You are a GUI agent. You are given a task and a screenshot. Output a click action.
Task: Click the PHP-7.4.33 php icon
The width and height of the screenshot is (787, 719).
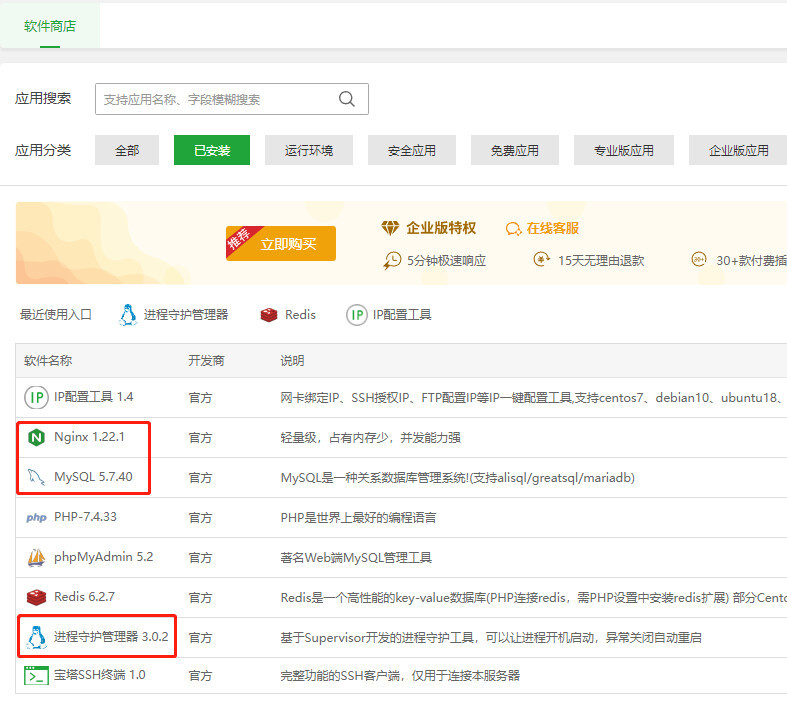point(36,517)
